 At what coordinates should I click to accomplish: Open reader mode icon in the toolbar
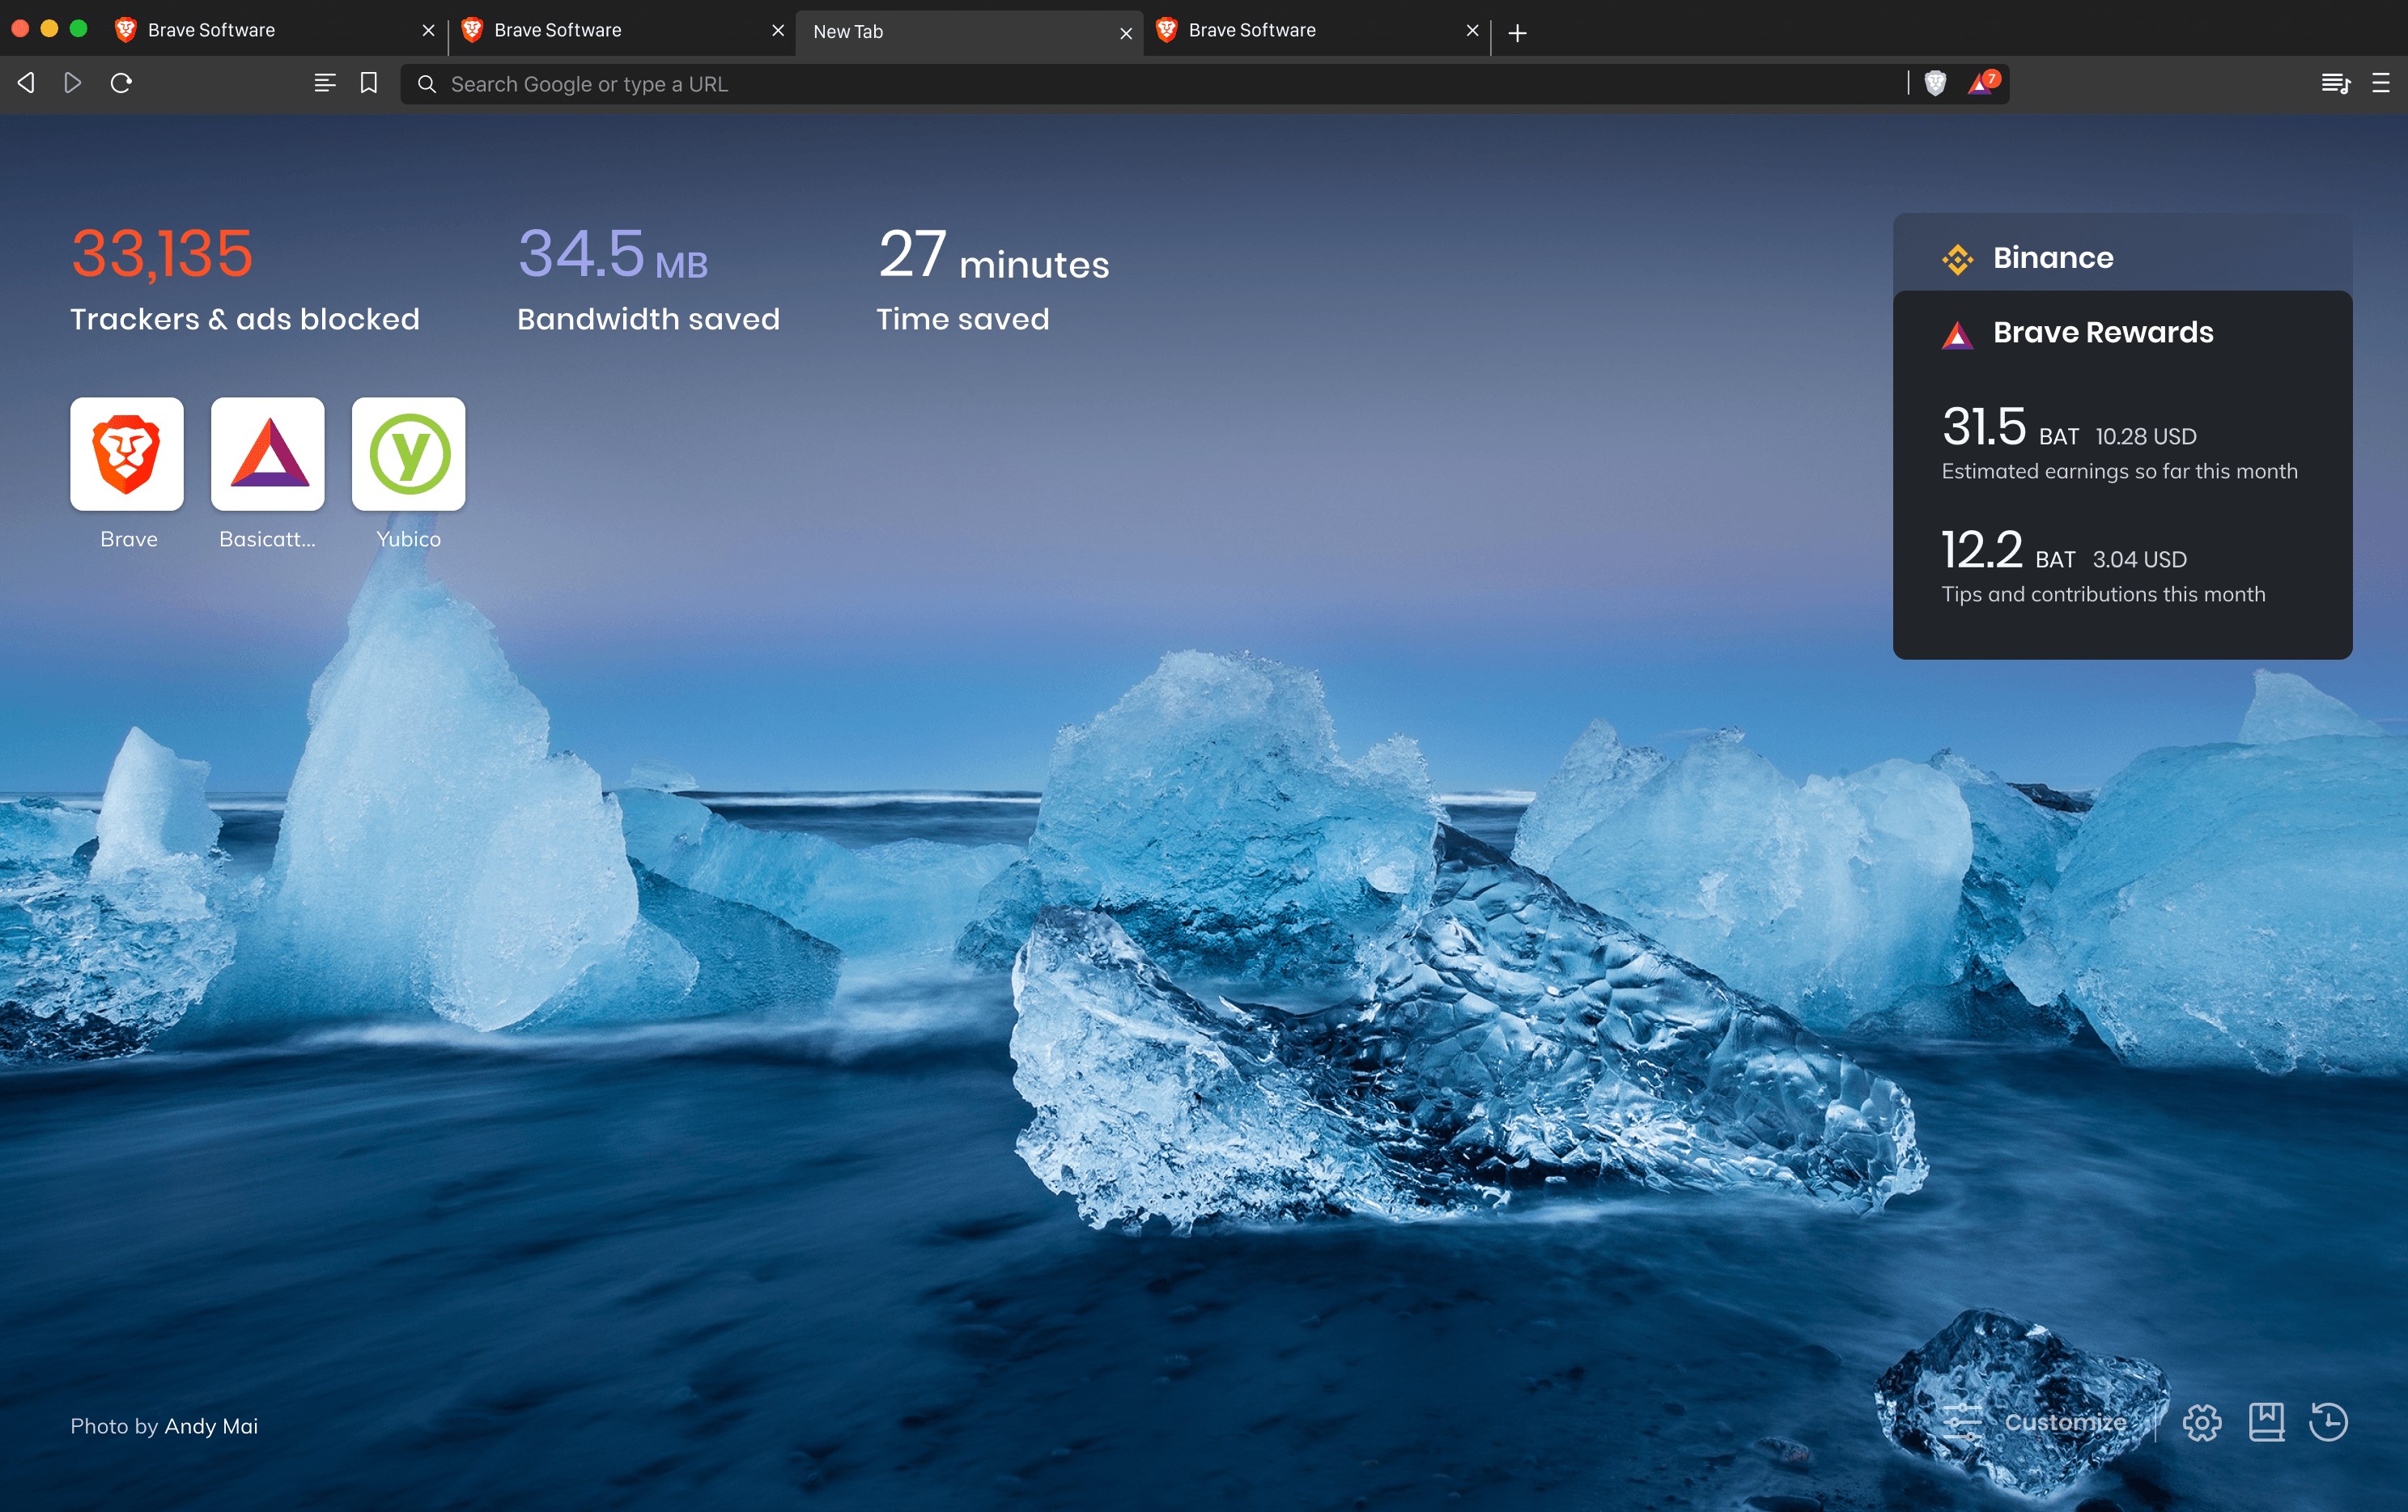pos(324,83)
